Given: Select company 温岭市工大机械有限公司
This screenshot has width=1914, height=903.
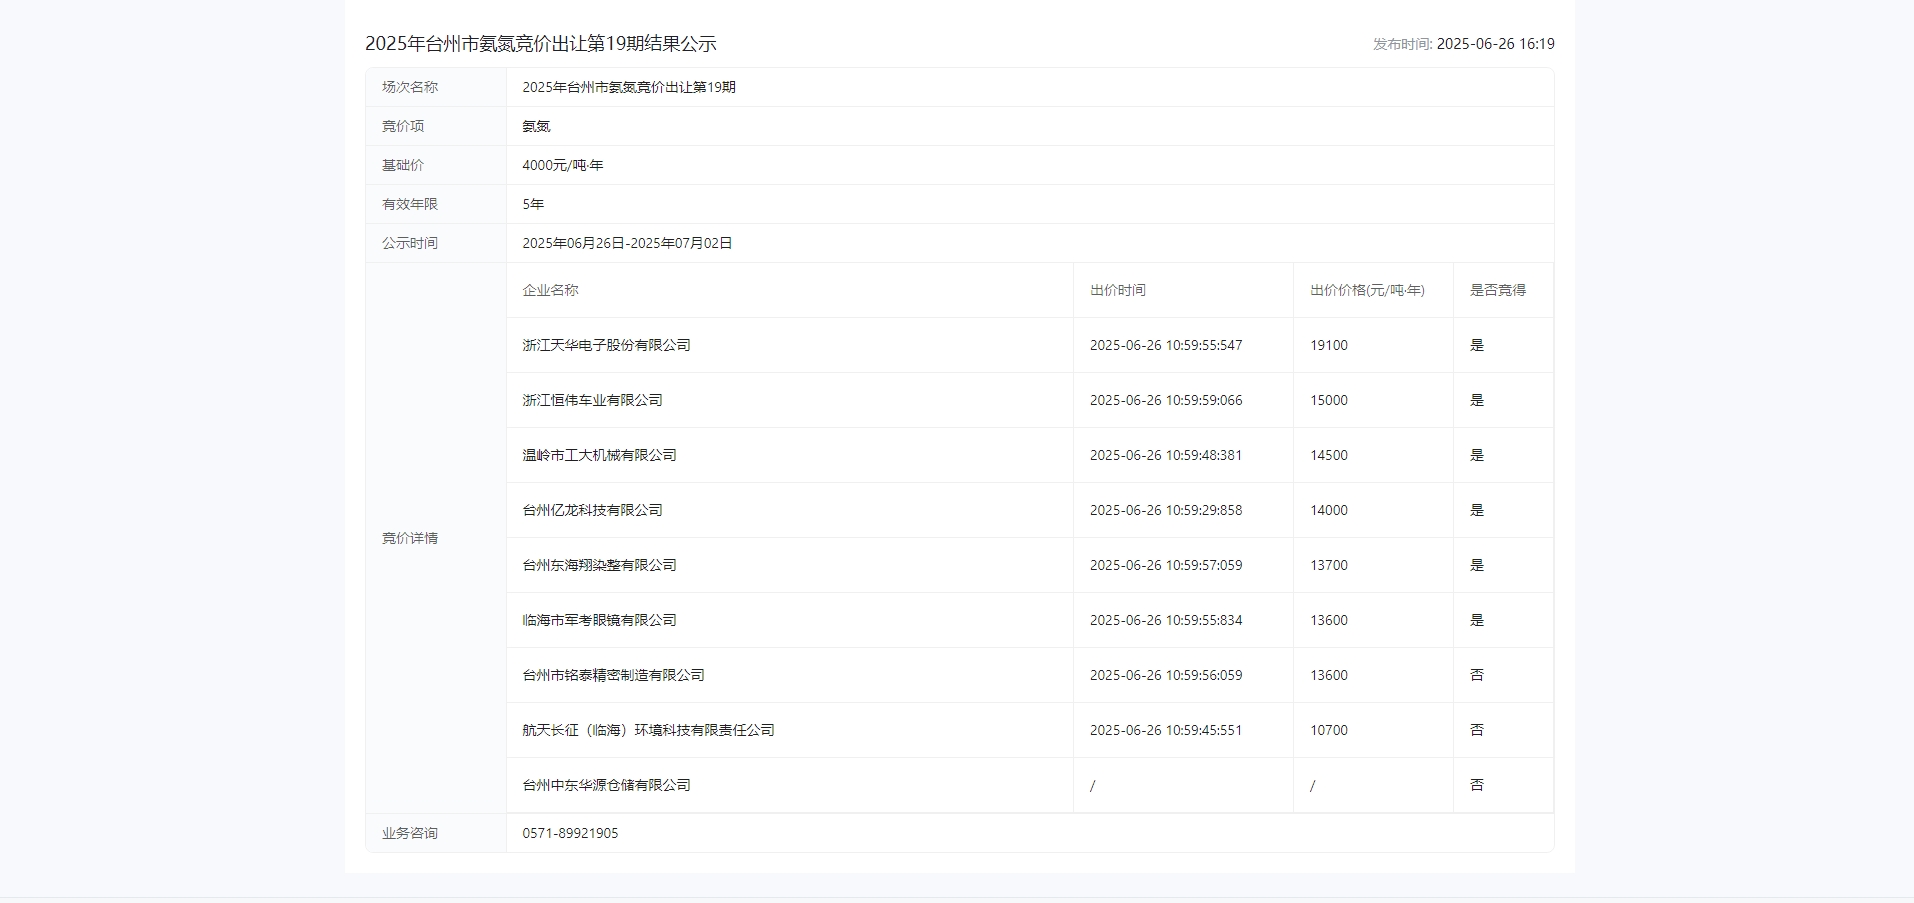Looking at the screenshot, I should pos(599,455).
